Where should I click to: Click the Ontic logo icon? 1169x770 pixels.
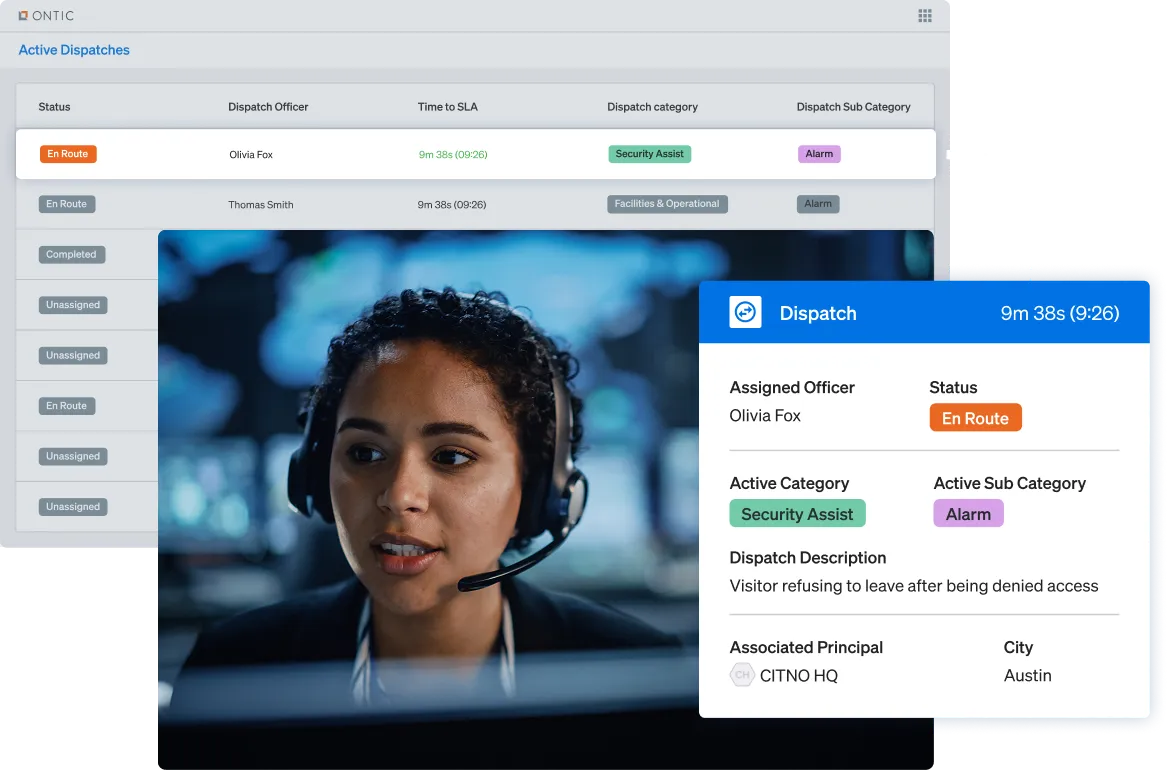tap(23, 16)
